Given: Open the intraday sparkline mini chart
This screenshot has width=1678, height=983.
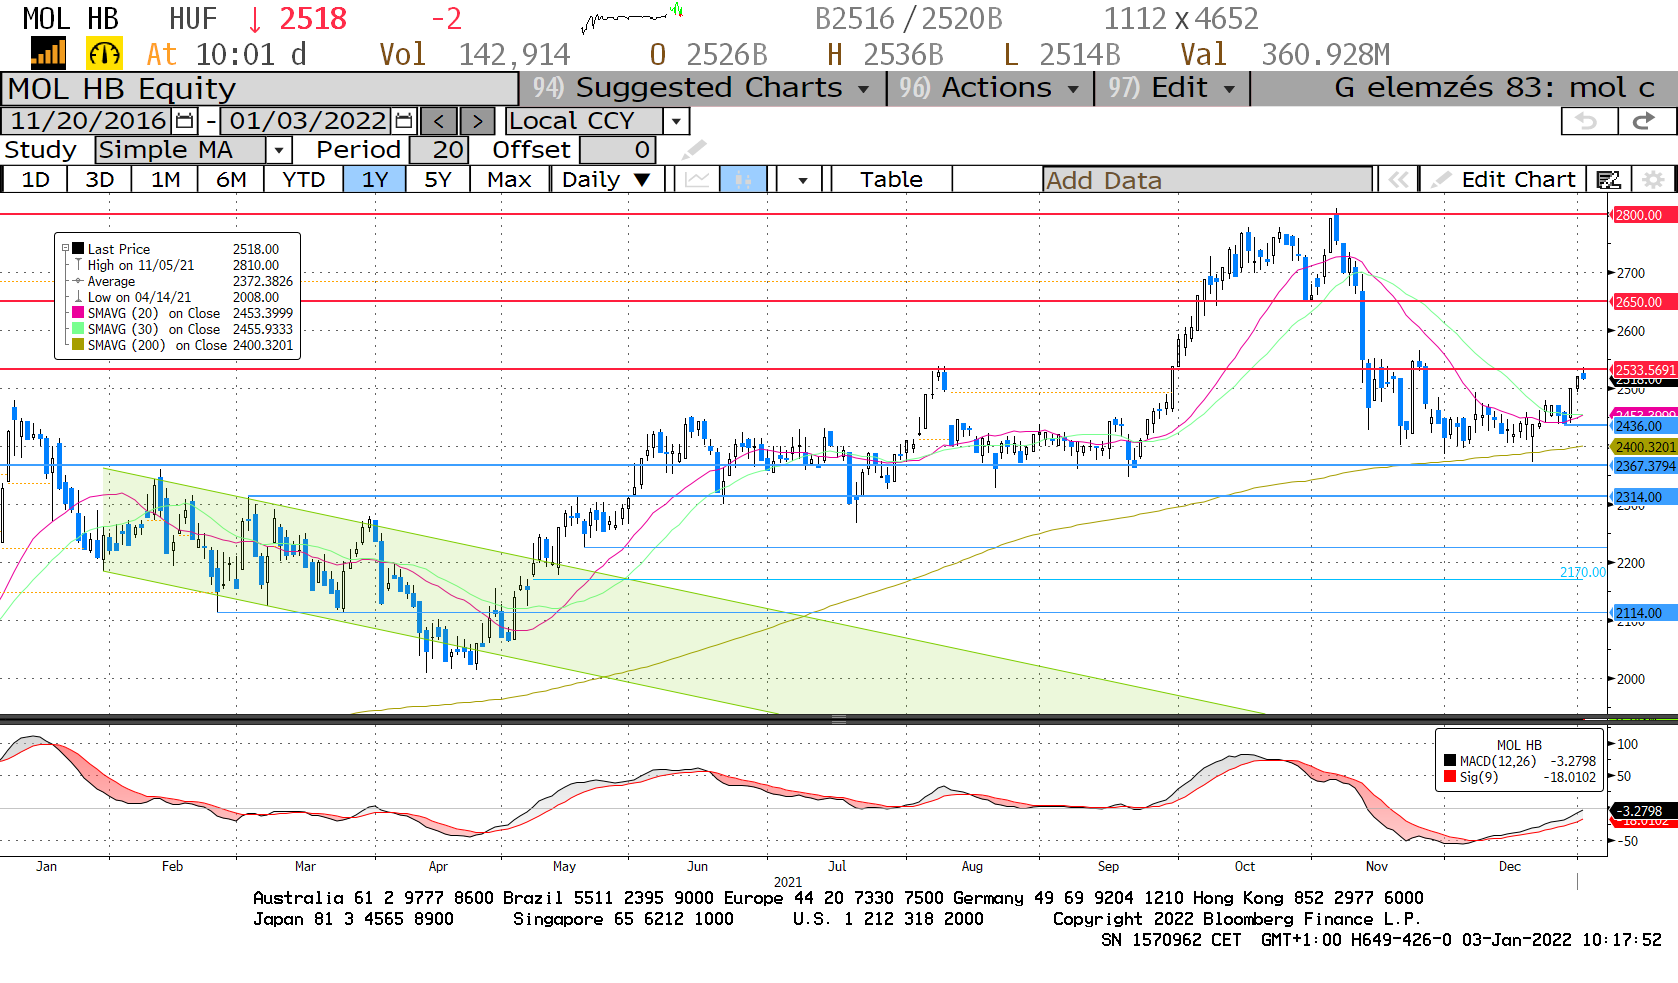Looking at the screenshot, I should point(632,17).
